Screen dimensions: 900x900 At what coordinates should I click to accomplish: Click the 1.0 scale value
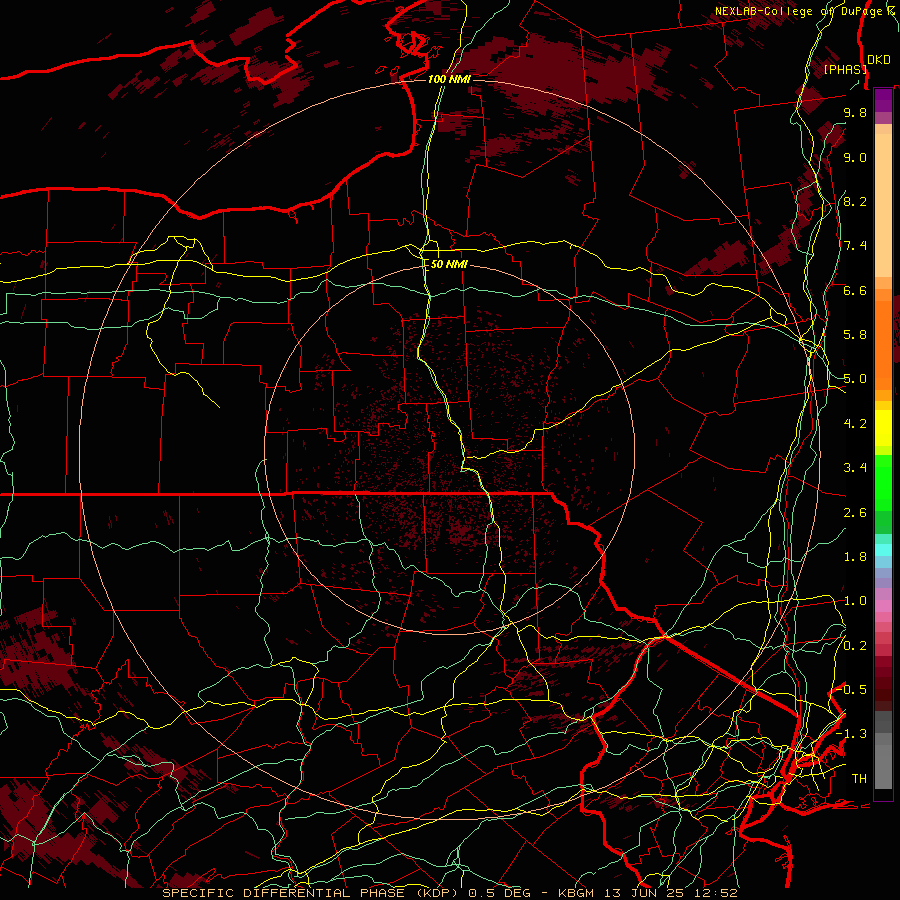(x=855, y=601)
